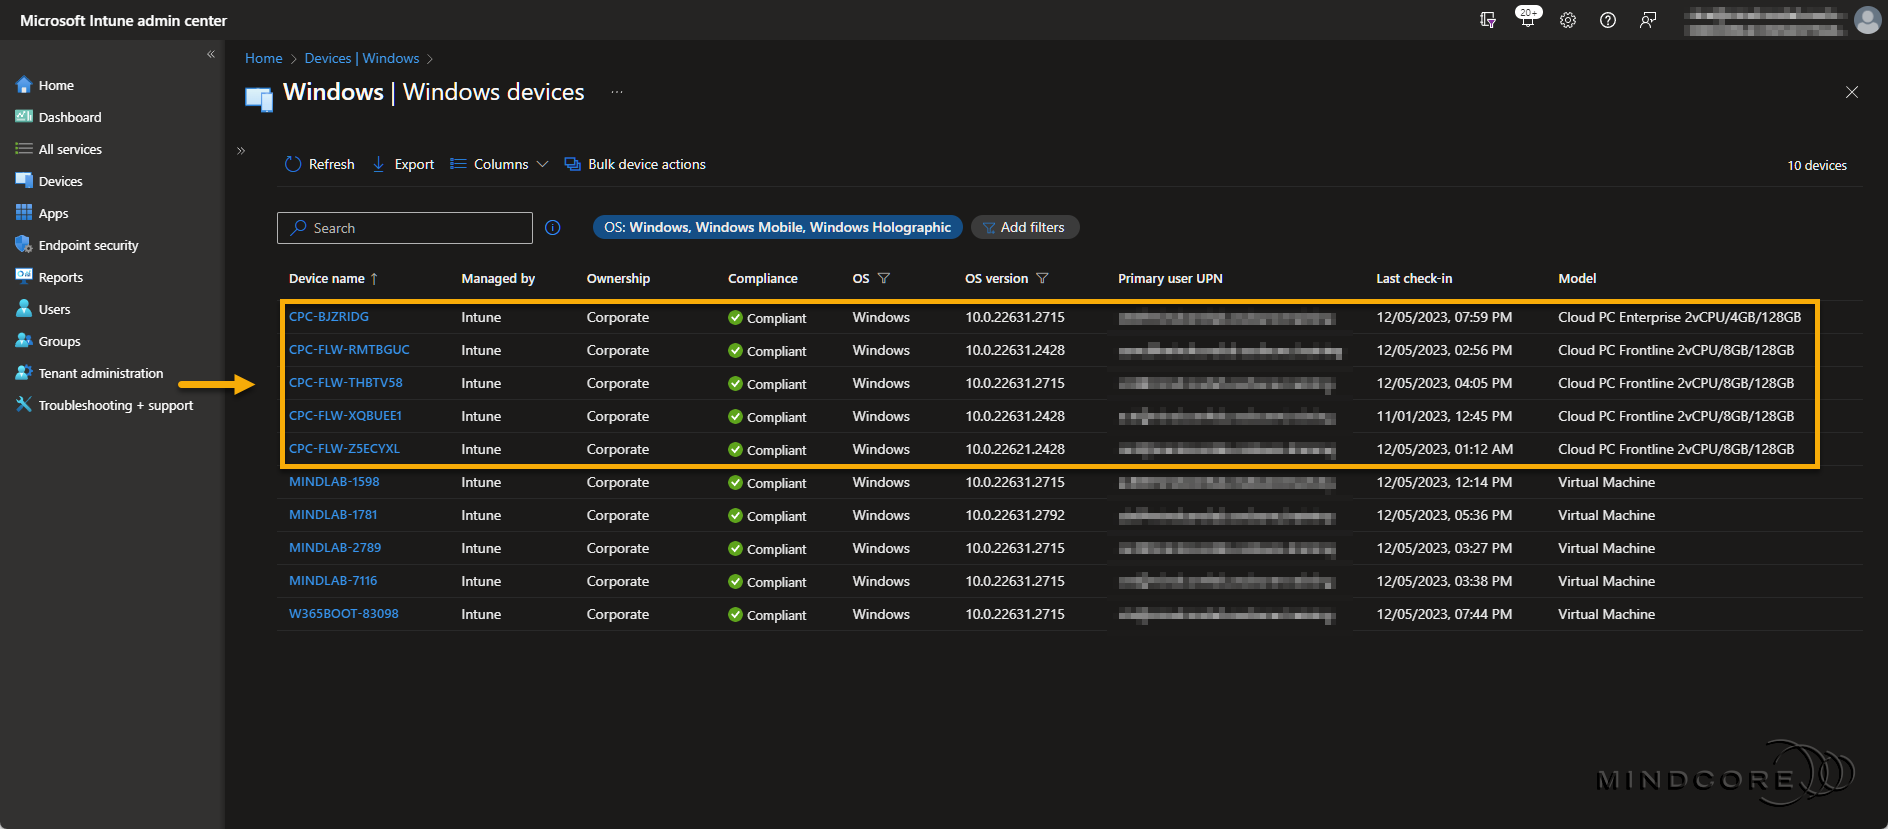
Task: Click the OS version column filter icon
Action: (1042, 279)
